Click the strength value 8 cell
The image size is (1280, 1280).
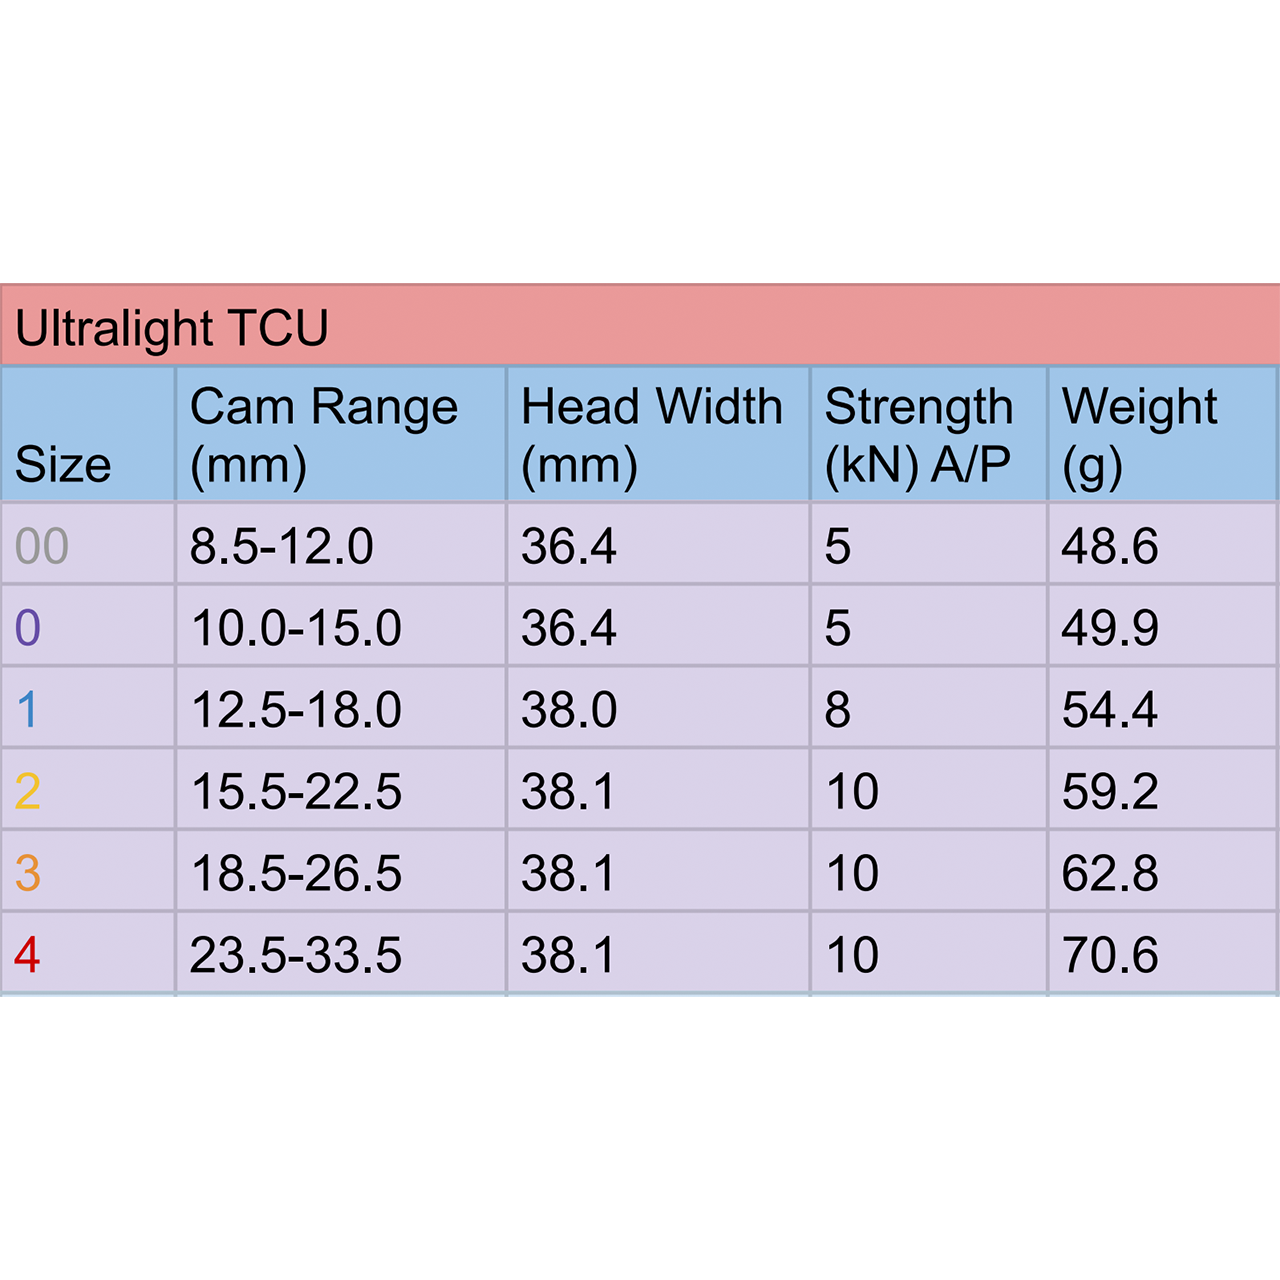pos(838,710)
